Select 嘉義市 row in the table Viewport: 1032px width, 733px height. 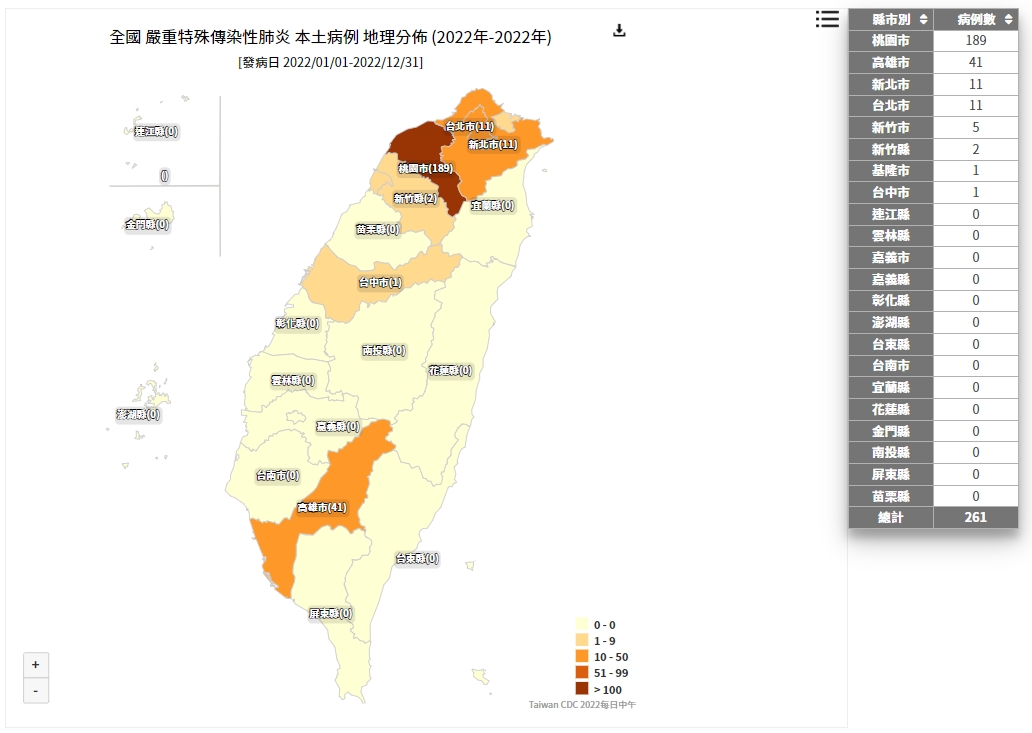[933, 257]
